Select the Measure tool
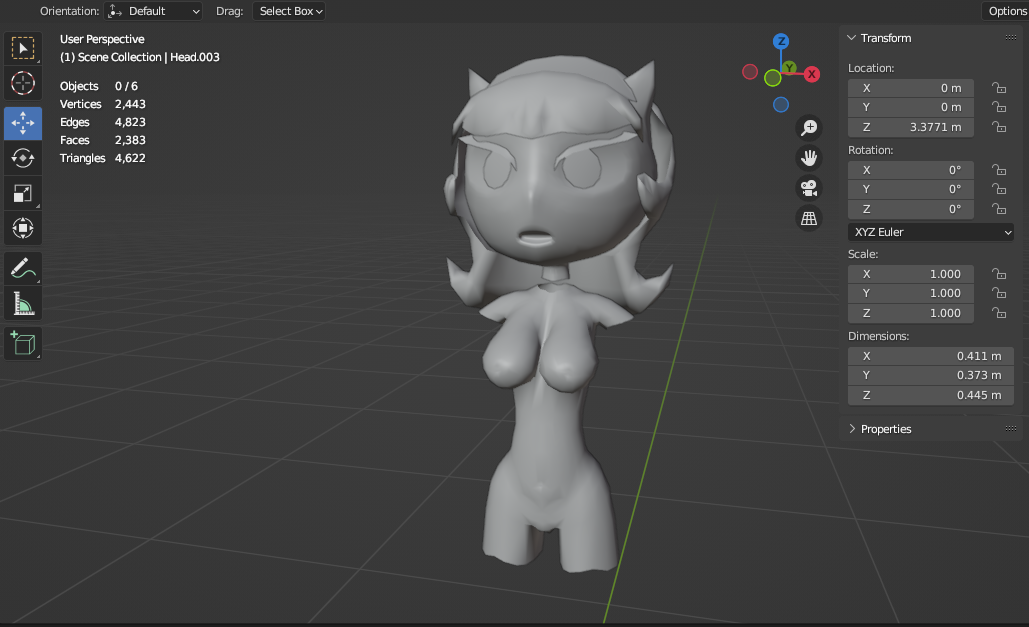This screenshot has height=627, width=1029. (x=23, y=303)
